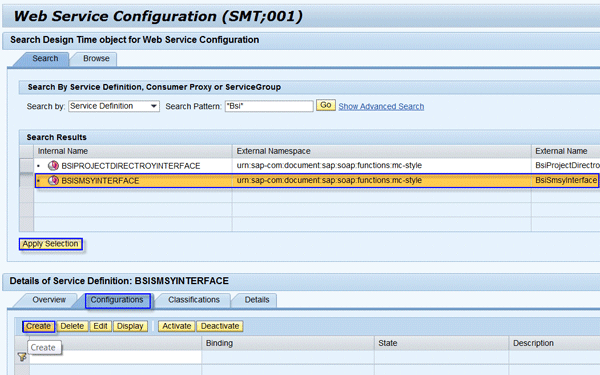Click the External Name column header

click(x=566, y=151)
